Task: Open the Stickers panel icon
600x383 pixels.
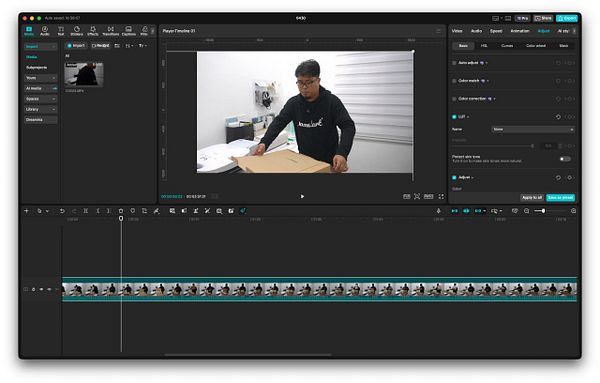Action: [77, 31]
